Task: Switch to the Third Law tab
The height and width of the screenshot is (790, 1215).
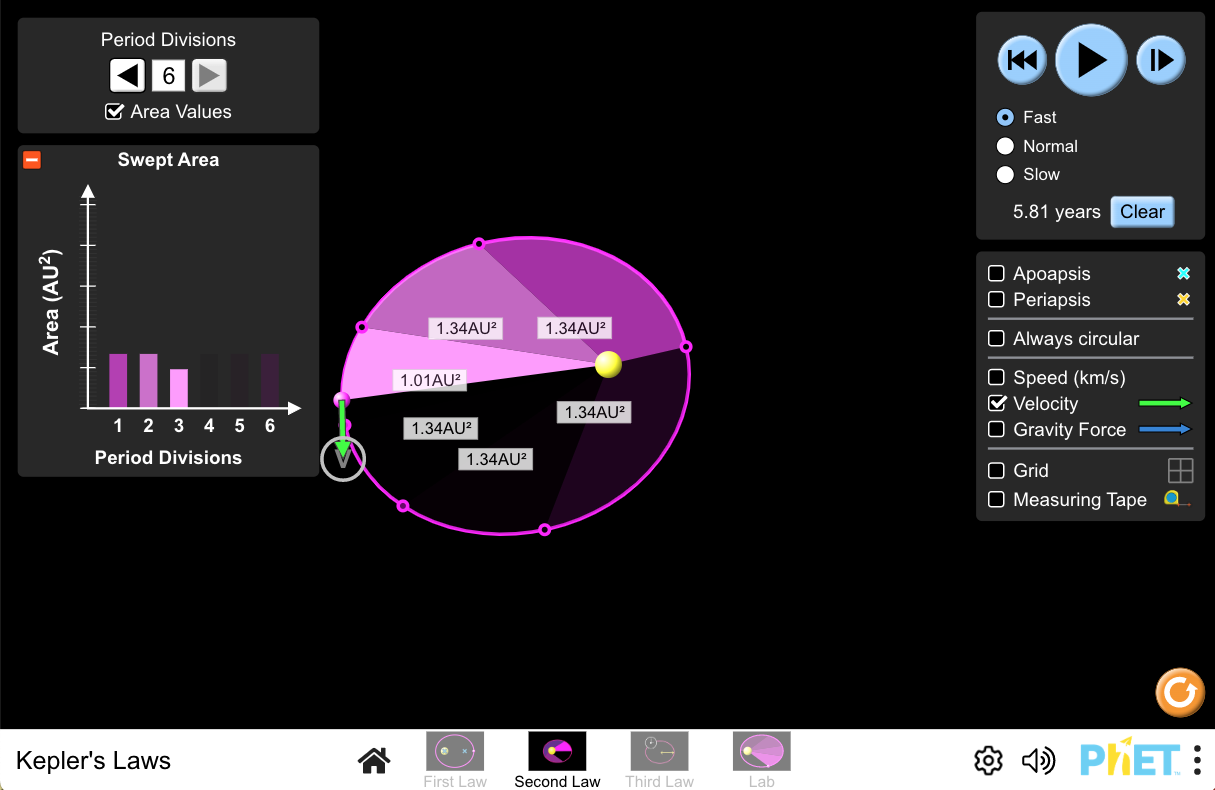Action: tap(659, 750)
